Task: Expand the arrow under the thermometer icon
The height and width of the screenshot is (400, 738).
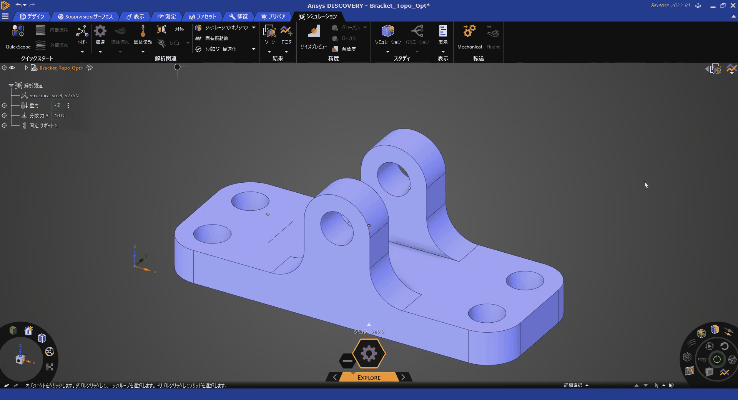Action: pyautogui.click(x=143, y=52)
